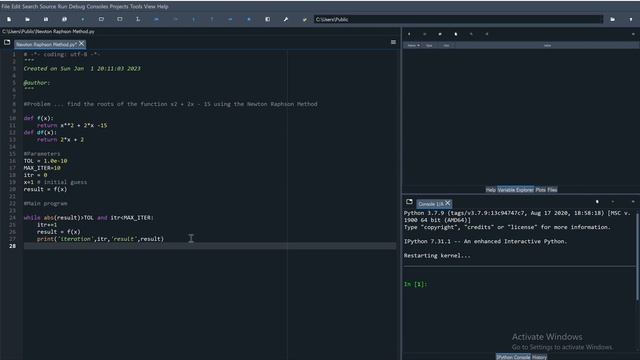
Task: Open the Edit menu
Action: [x=16, y=7]
